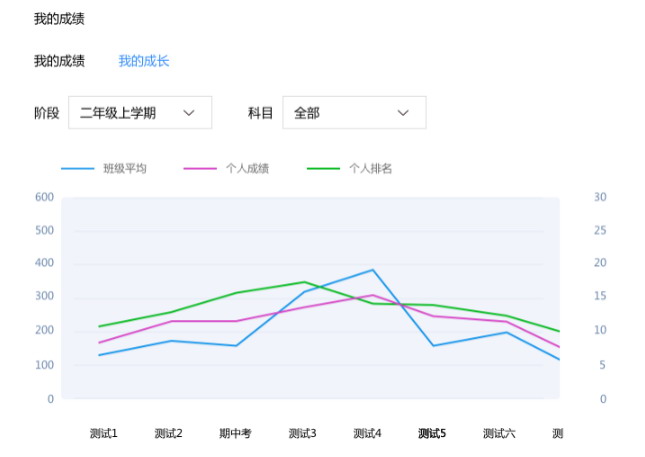Toggle the 班级平均 legend series
This screenshot has width=645, height=457.
pos(124,168)
